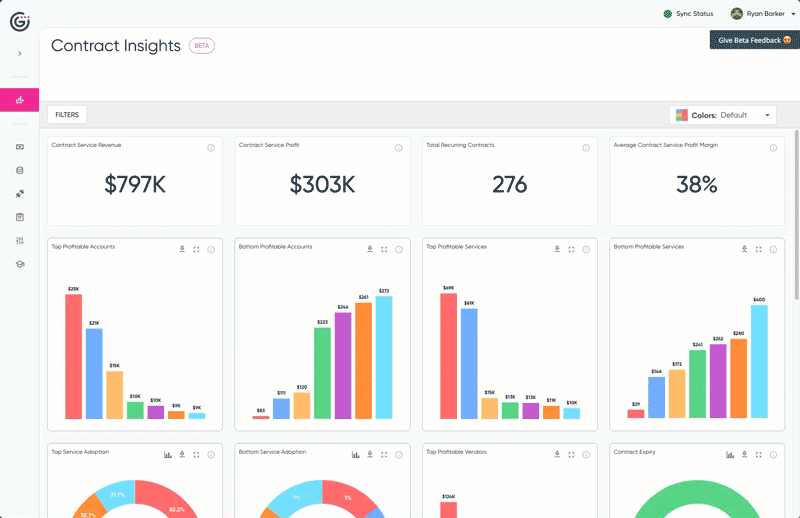
Task: Switch the Contract Expiry chart type
Action: (x=730, y=455)
